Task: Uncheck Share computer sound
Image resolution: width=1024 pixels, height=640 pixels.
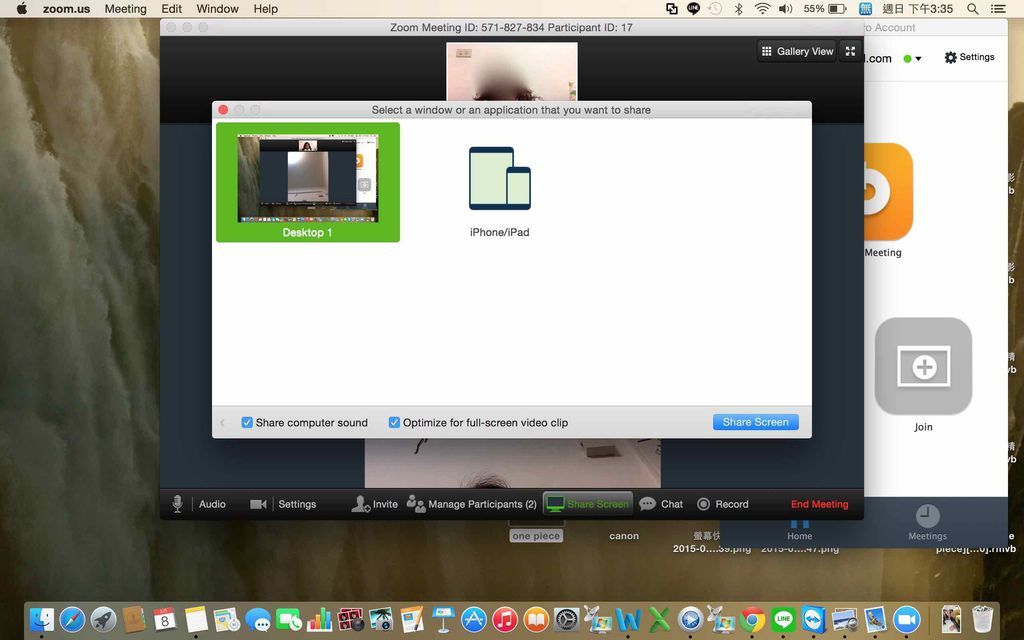Action: coord(247,423)
